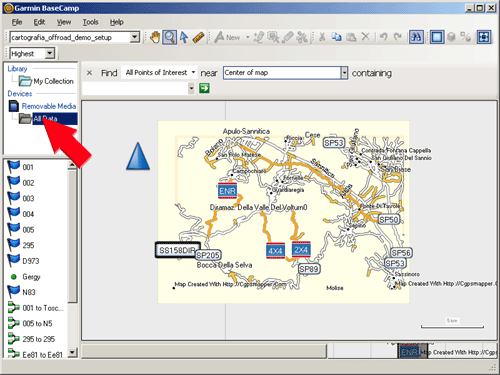The height and width of the screenshot is (375, 500).
Task: Toggle full screen map icon
Action: tap(484, 37)
